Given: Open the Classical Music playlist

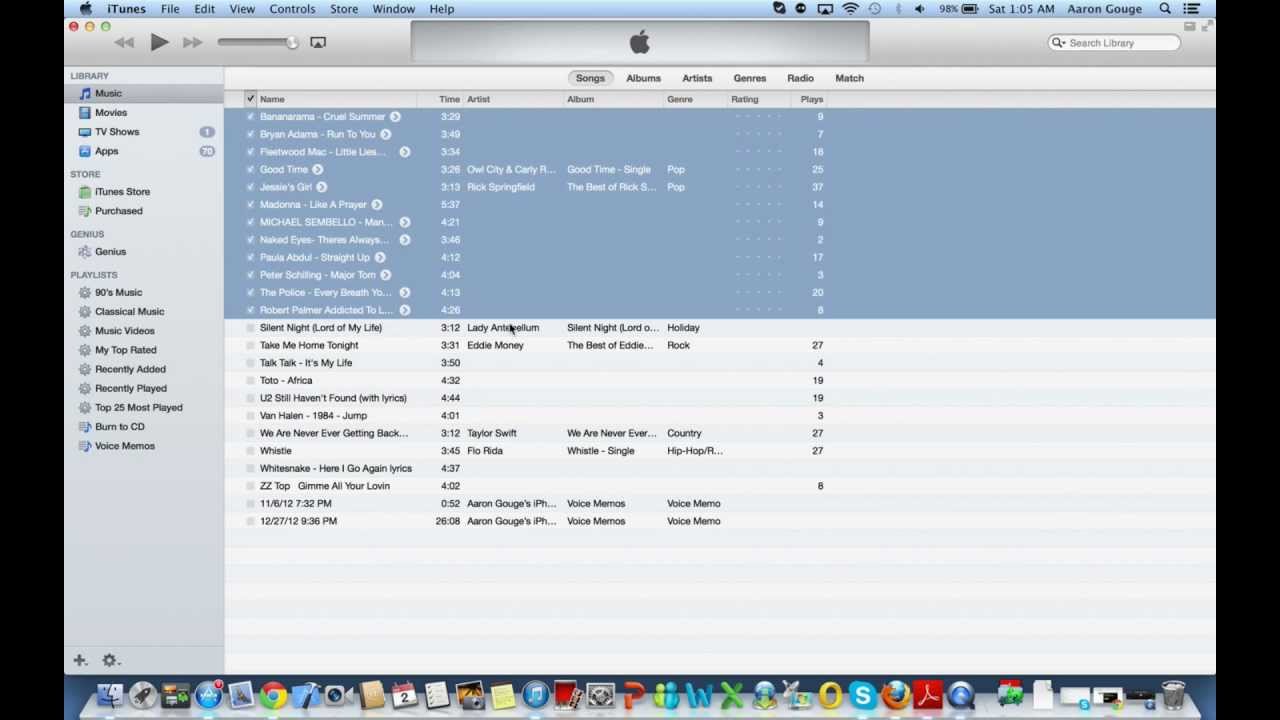Looking at the screenshot, I should pyautogui.click(x=144, y=311).
